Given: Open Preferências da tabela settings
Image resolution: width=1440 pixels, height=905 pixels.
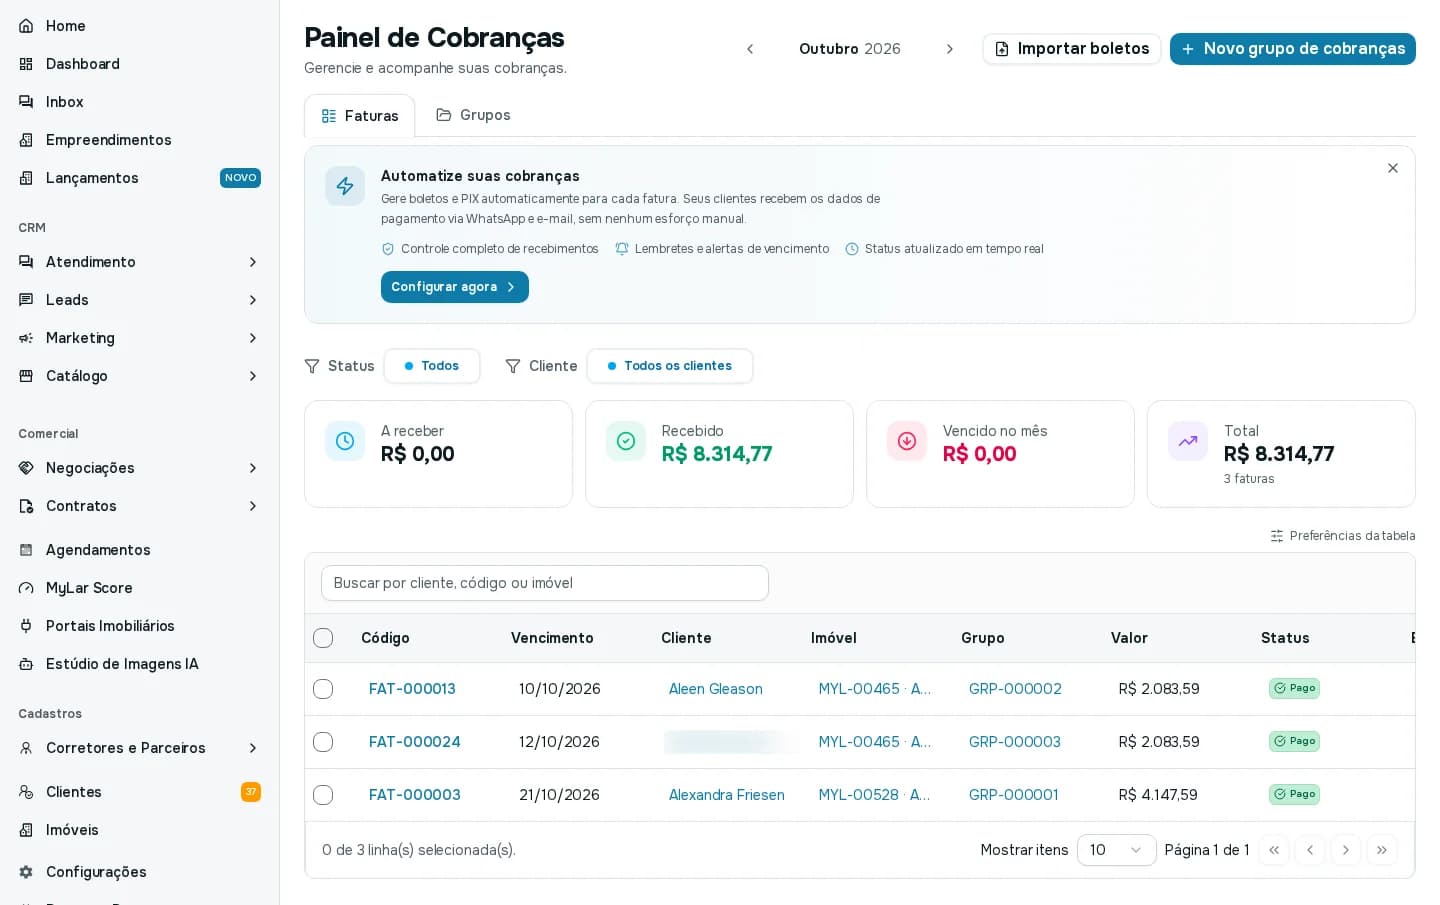Looking at the screenshot, I should tap(1343, 536).
